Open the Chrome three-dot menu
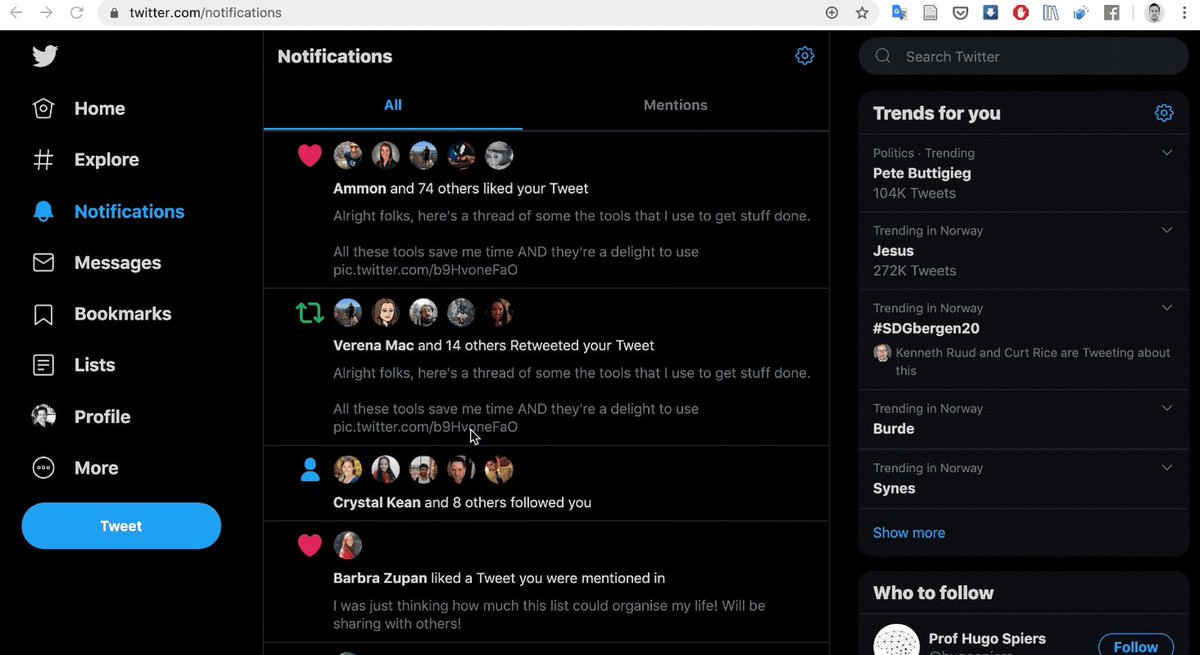The width and height of the screenshot is (1200, 655). tap(1183, 13)
